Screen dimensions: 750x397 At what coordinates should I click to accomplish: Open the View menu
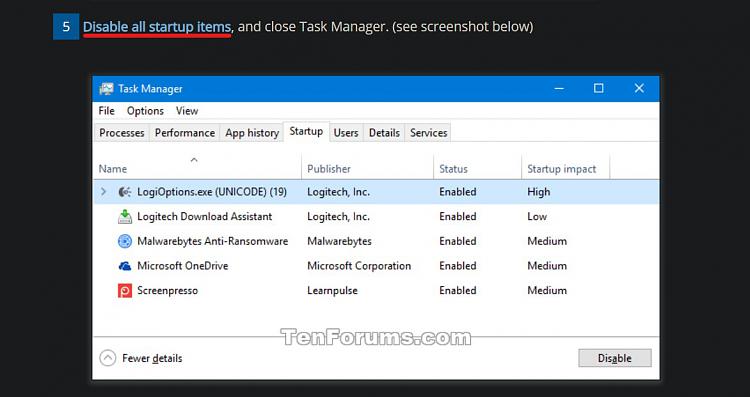[187, 111]
